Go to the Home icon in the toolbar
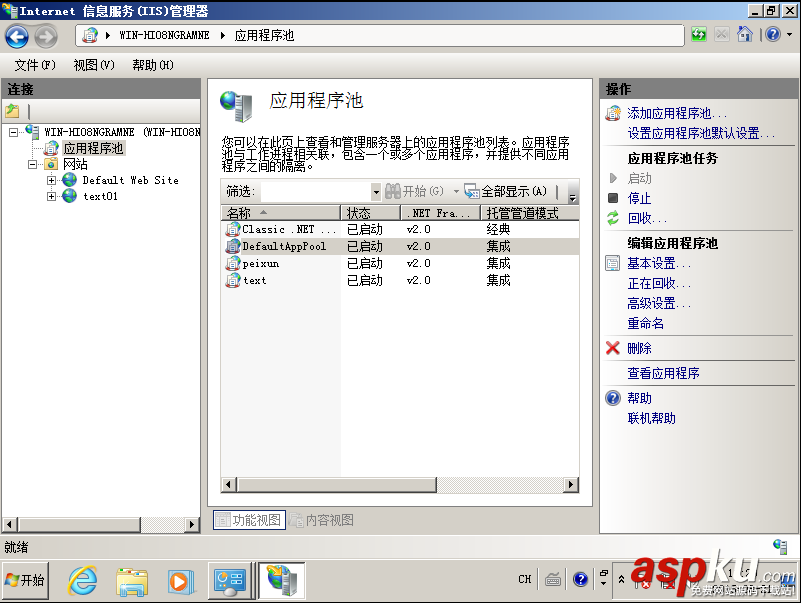This screenshot has height=603, width=801. [x=744, y=35]
